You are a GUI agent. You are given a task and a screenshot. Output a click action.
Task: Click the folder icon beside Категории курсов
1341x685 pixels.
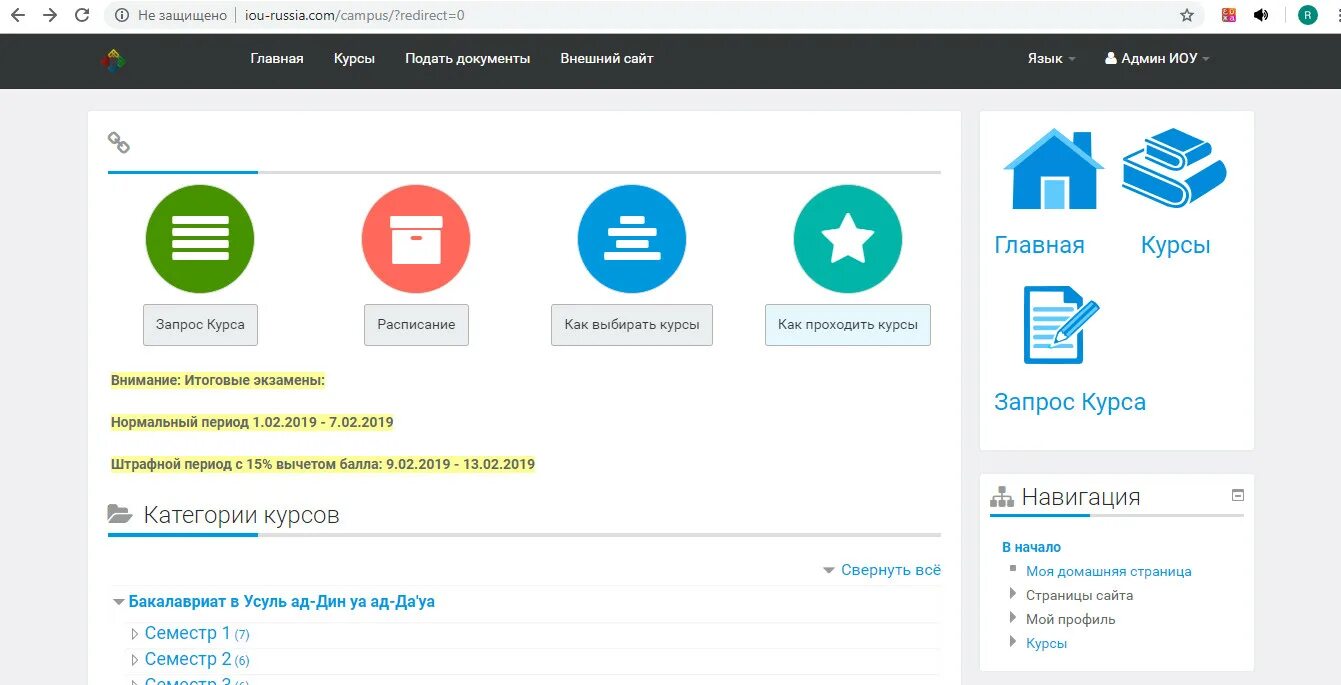click(x=120, y=515)
